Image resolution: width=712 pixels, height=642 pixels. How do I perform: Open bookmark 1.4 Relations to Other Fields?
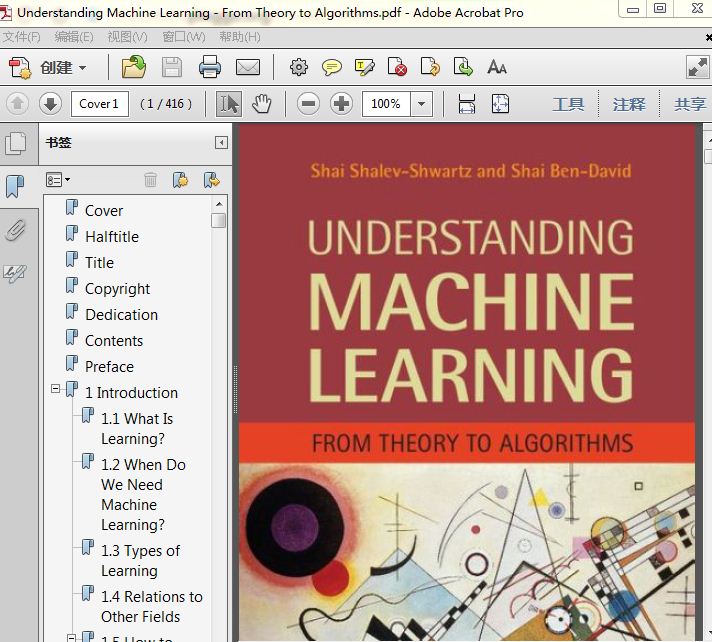pyautogui.click(x=152, y=607)
